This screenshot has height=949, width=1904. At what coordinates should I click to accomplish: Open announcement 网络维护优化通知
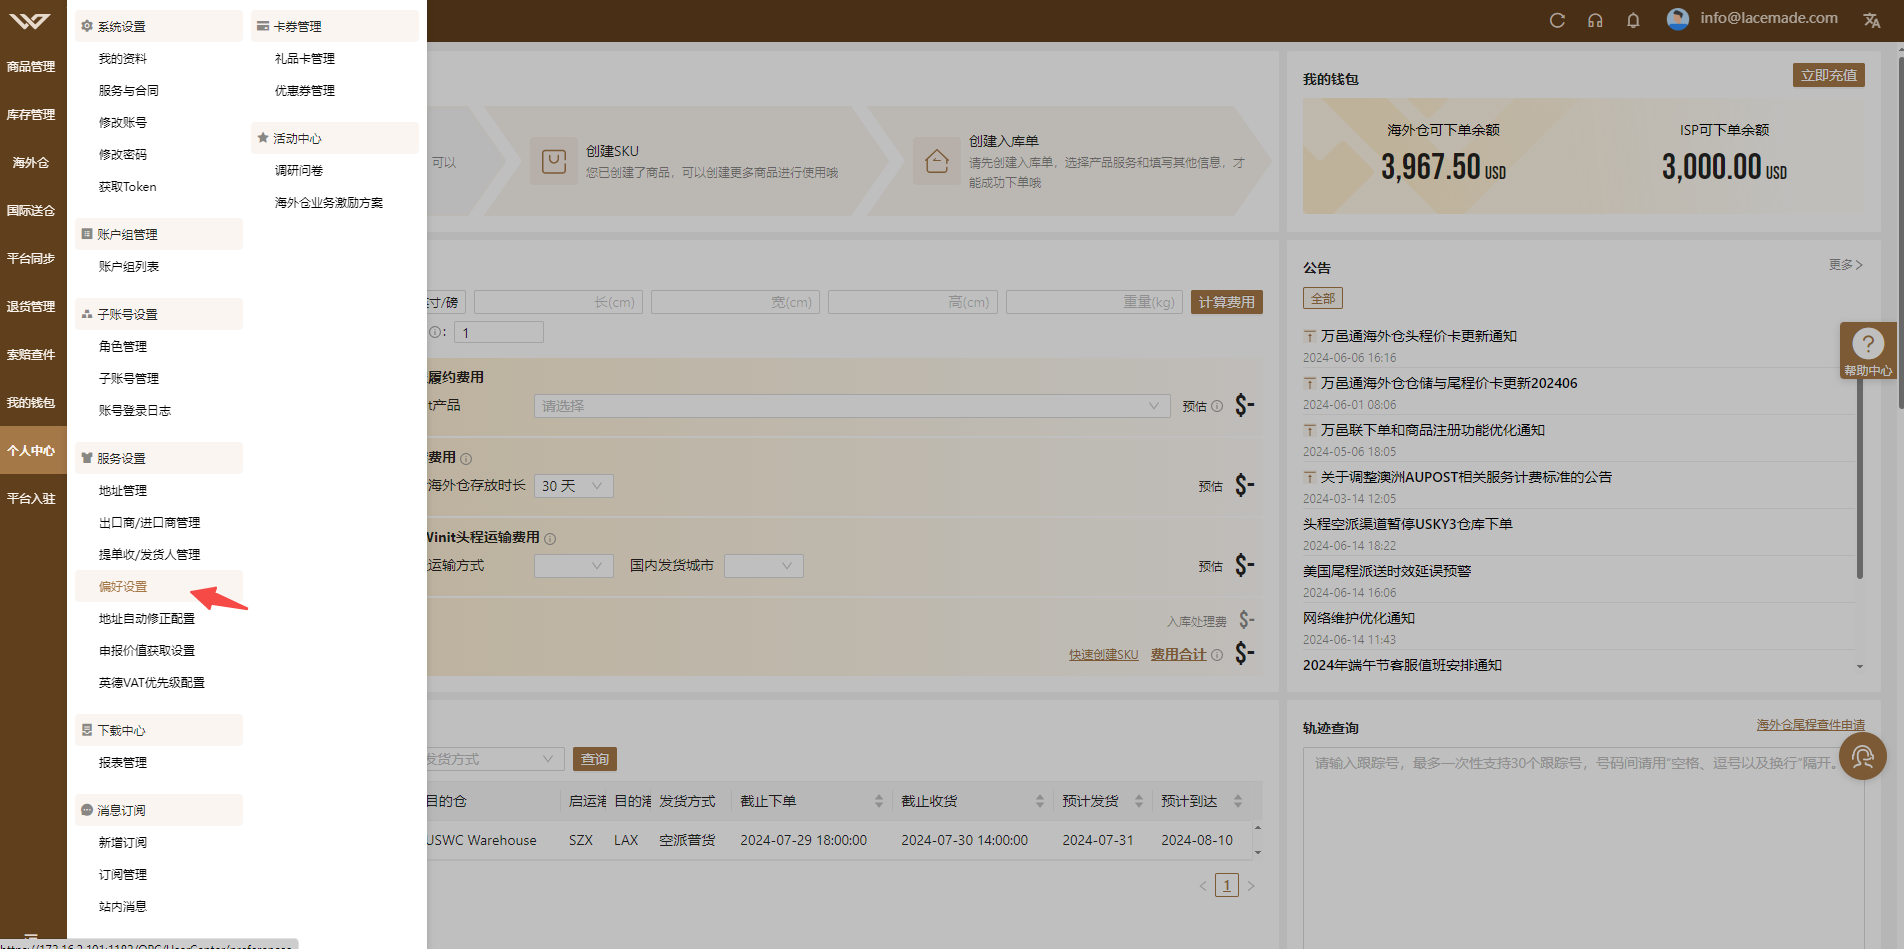click(1359, 619)
